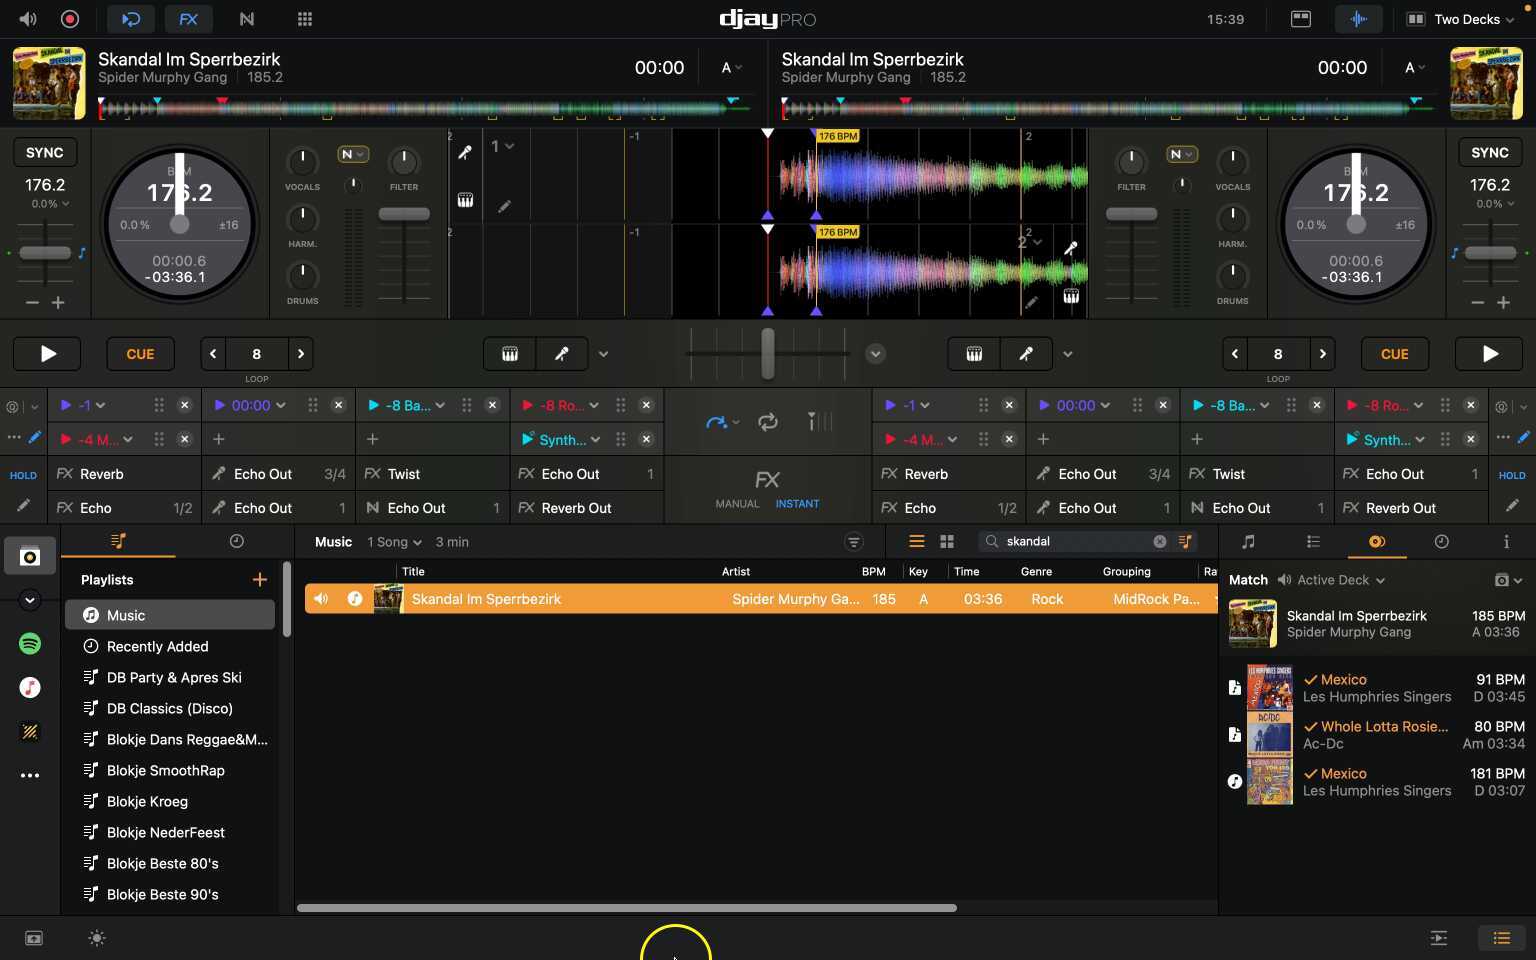Click the Apple Music source icon
Image resolution: width=1536 pixels, height=960 pixels.
point(30,687)
